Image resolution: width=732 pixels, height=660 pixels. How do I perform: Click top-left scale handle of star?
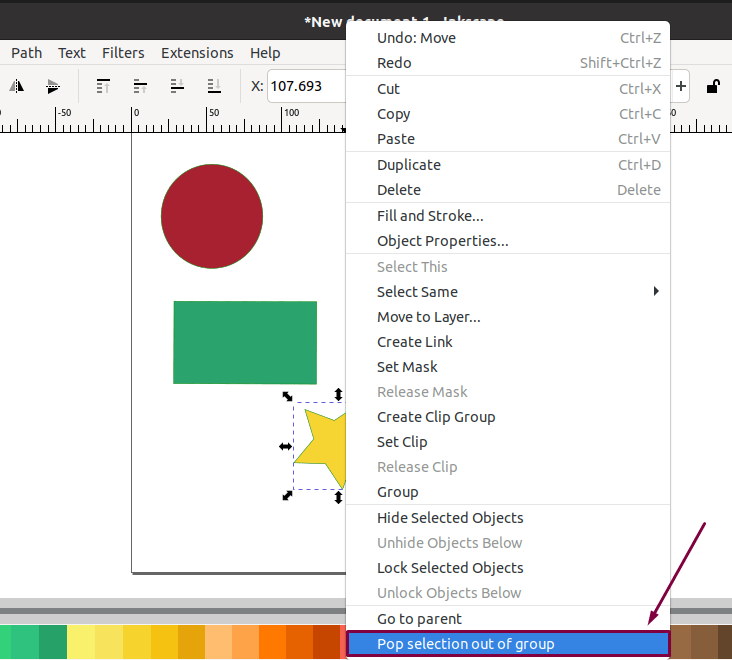tap(288, 396)
